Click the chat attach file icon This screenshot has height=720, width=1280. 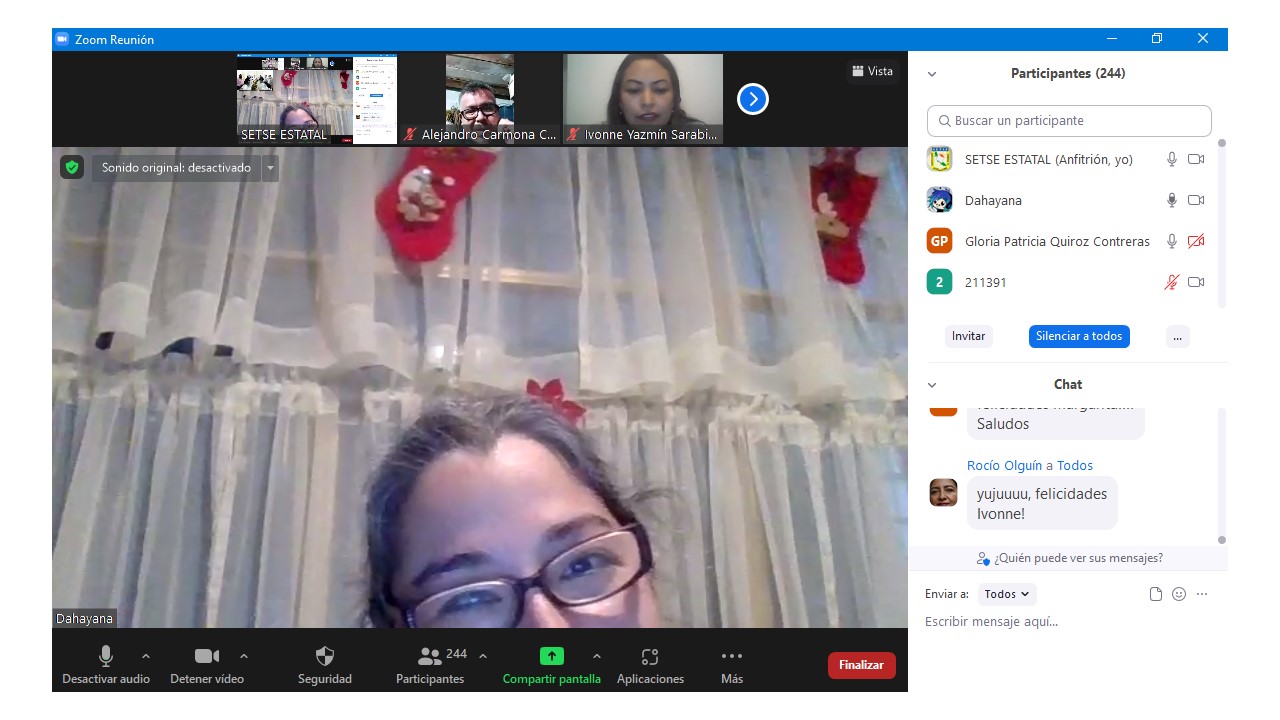tap(1156, 594)
